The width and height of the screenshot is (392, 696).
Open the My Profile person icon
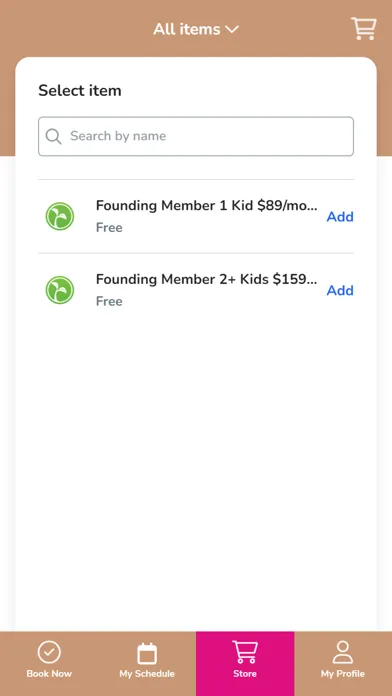[x=343, y=652]
